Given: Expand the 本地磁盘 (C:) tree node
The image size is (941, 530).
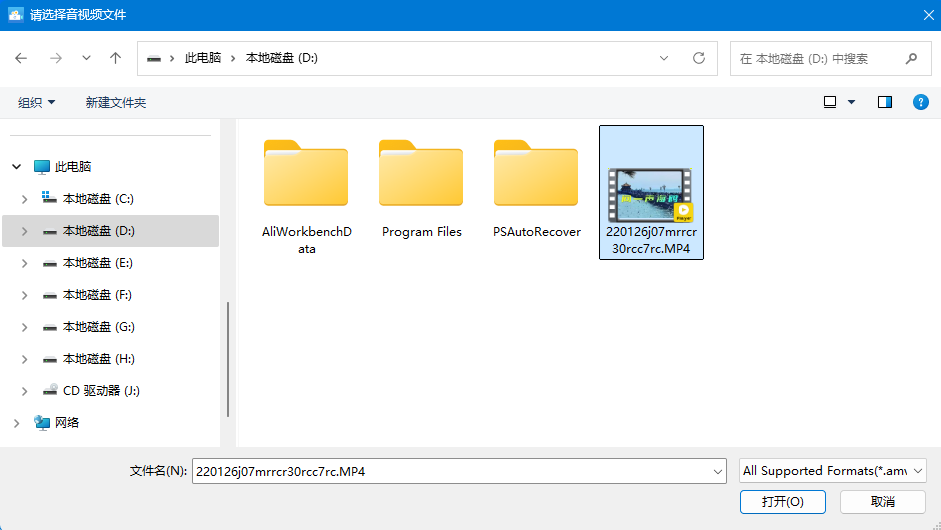Looking at the screenshot, I should click(25, 199).
